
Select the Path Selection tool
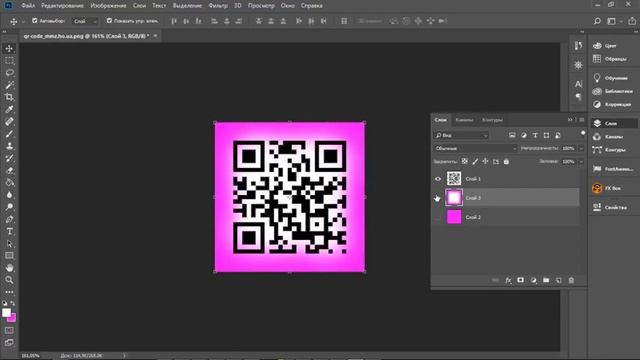[9, 244]
